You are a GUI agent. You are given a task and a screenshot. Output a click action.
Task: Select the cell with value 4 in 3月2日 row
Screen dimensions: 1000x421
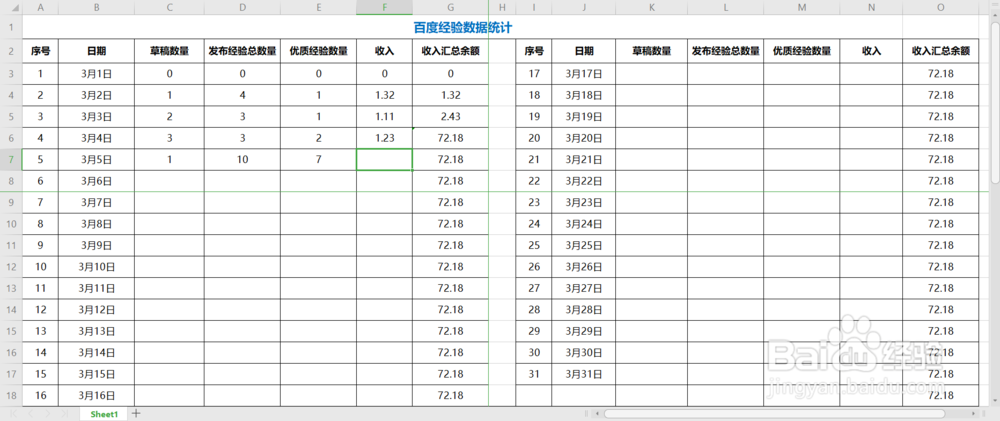(242, 95)
